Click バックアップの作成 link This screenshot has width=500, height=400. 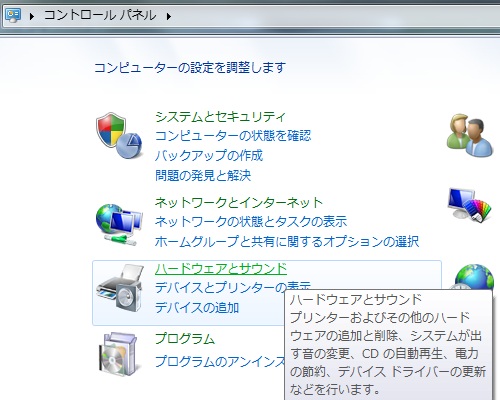coord(209,155)
